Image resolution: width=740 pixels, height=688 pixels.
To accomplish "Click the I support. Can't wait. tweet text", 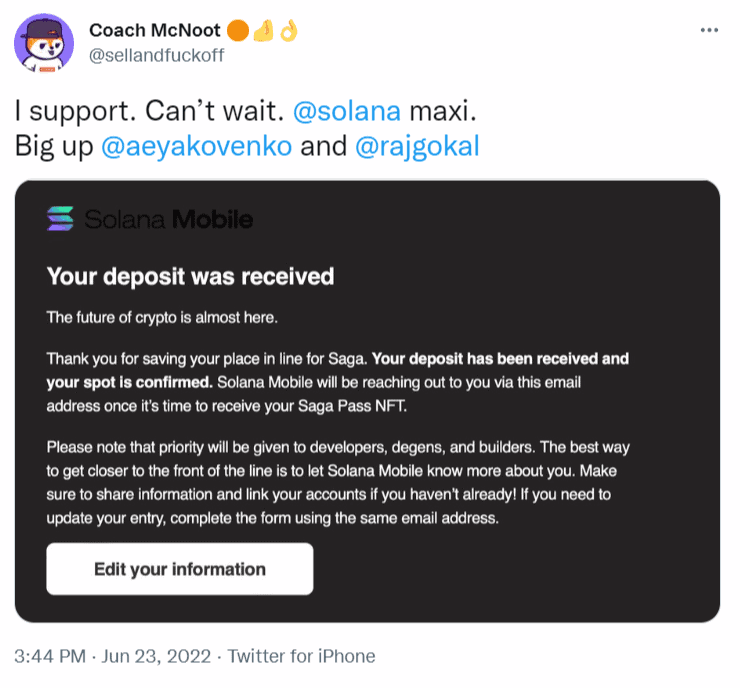I will (149, 111).
